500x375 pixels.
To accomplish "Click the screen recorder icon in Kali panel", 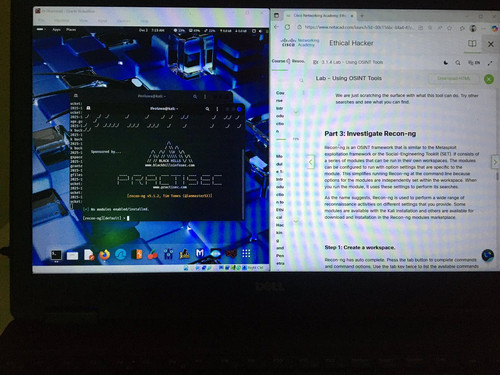I will click(x=254, y=31).
